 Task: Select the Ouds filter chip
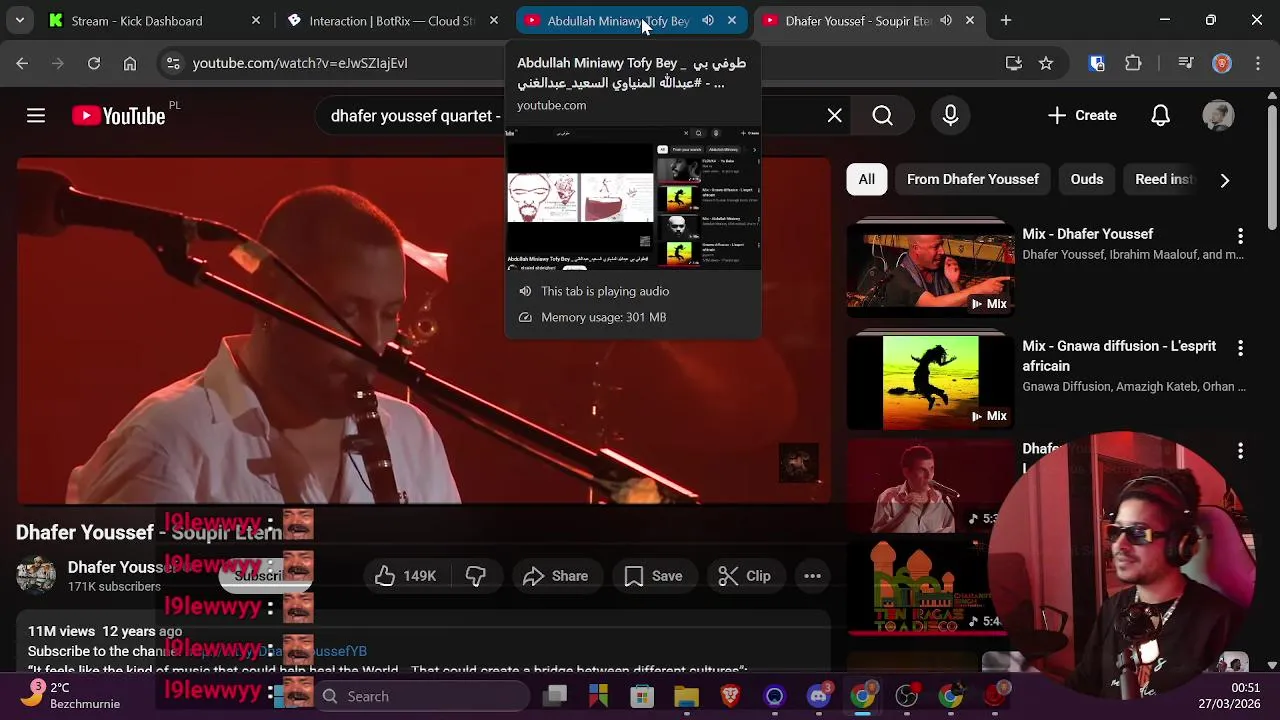[1087, 180]
